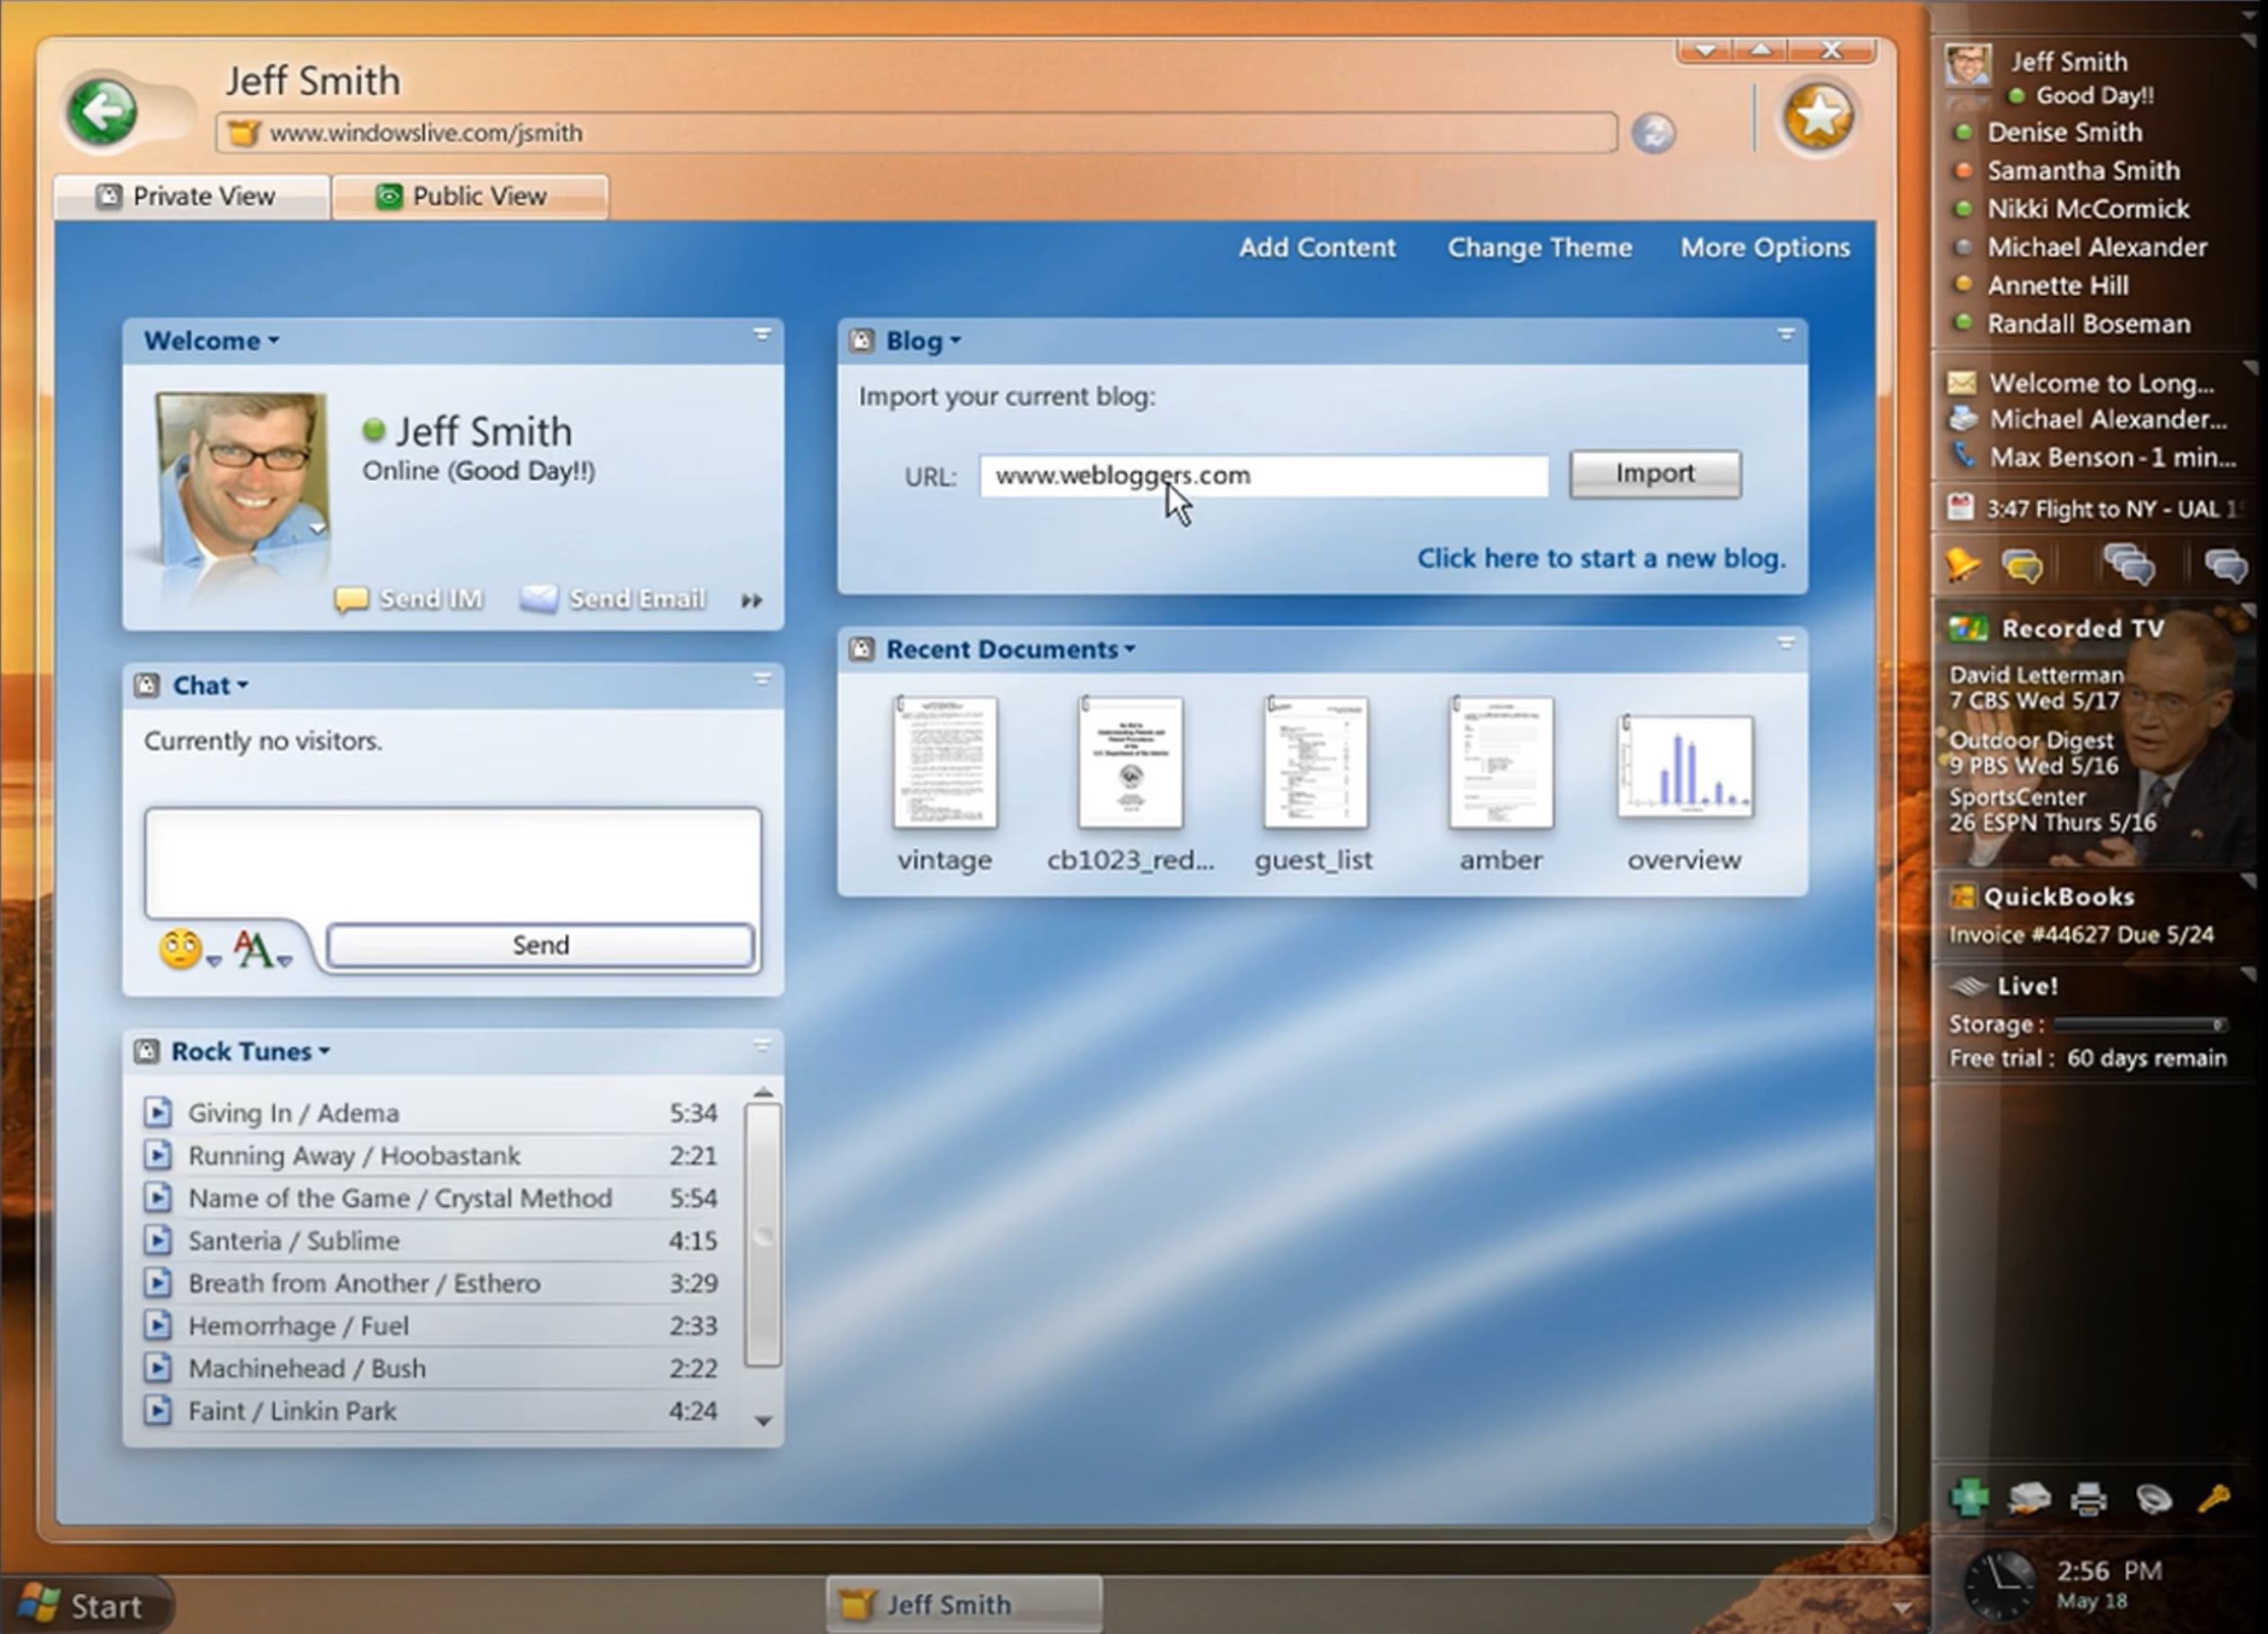Click the printer icon in sidebar bottom
2268x1634 pixels.
coord(2088,1498)
